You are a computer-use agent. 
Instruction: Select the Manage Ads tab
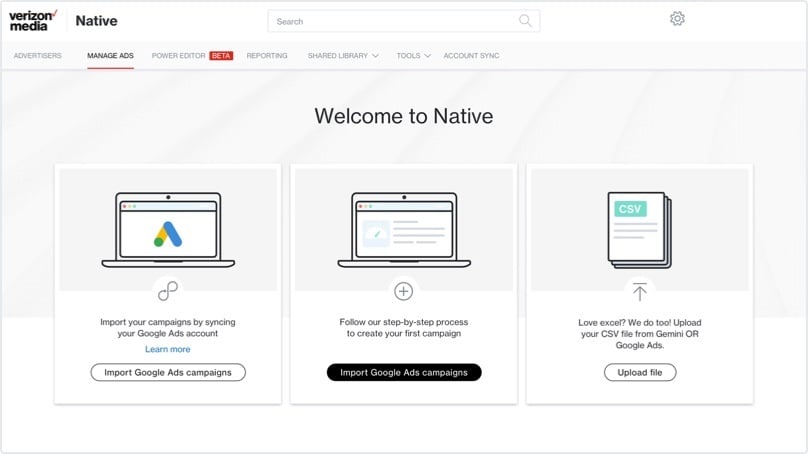[x=110, y=56]
